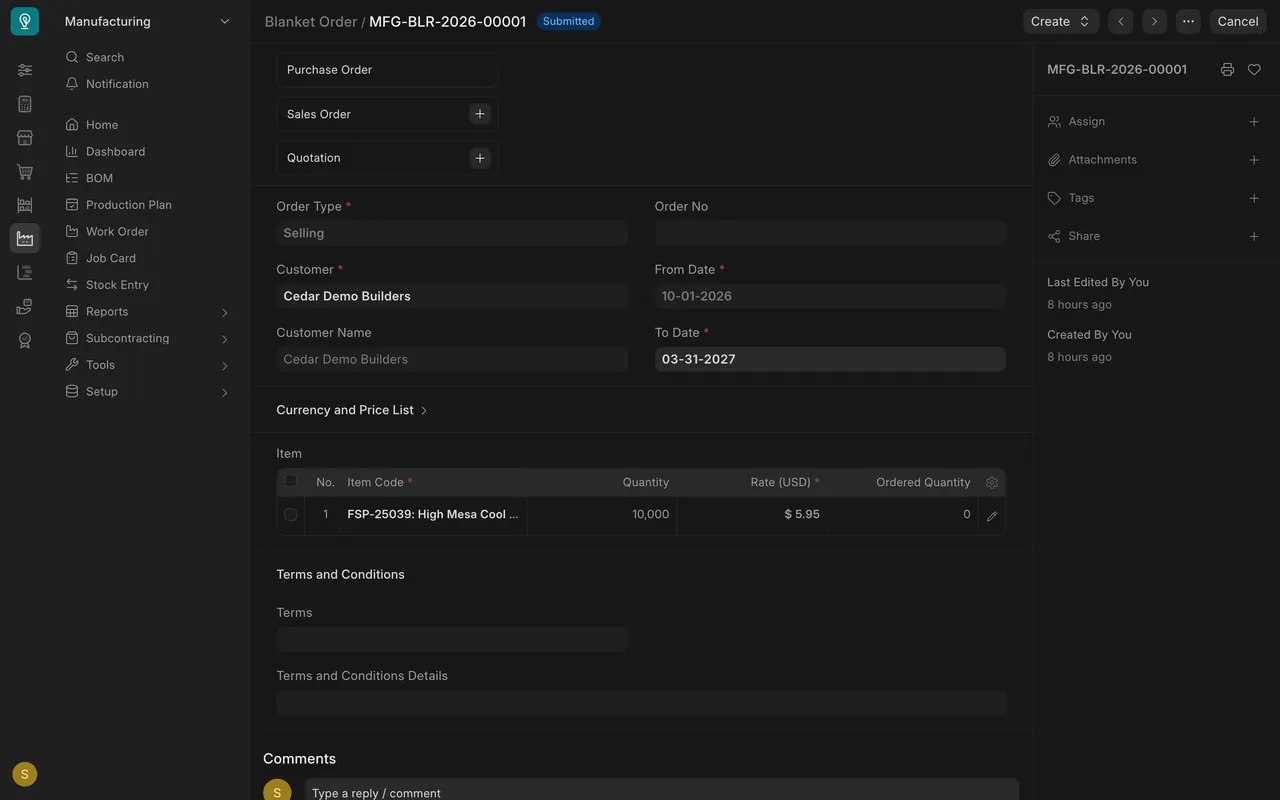1280x800 pixels.
Task: Click the Blanket Order breadcrumb link
Action: 311,21
